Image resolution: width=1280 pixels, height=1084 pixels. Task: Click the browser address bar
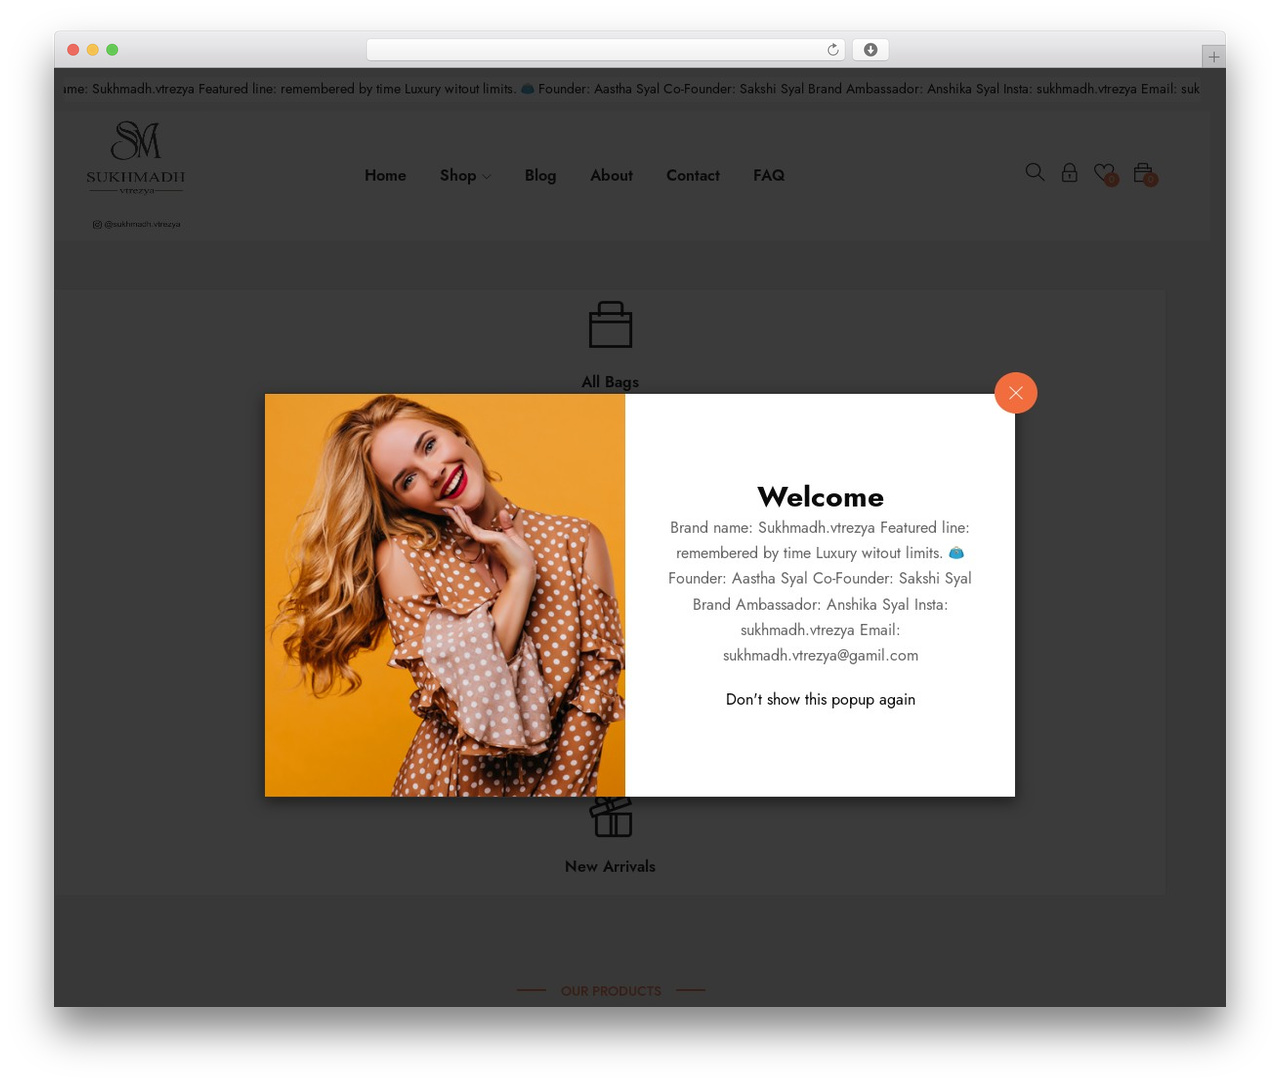tap(605, 50)
